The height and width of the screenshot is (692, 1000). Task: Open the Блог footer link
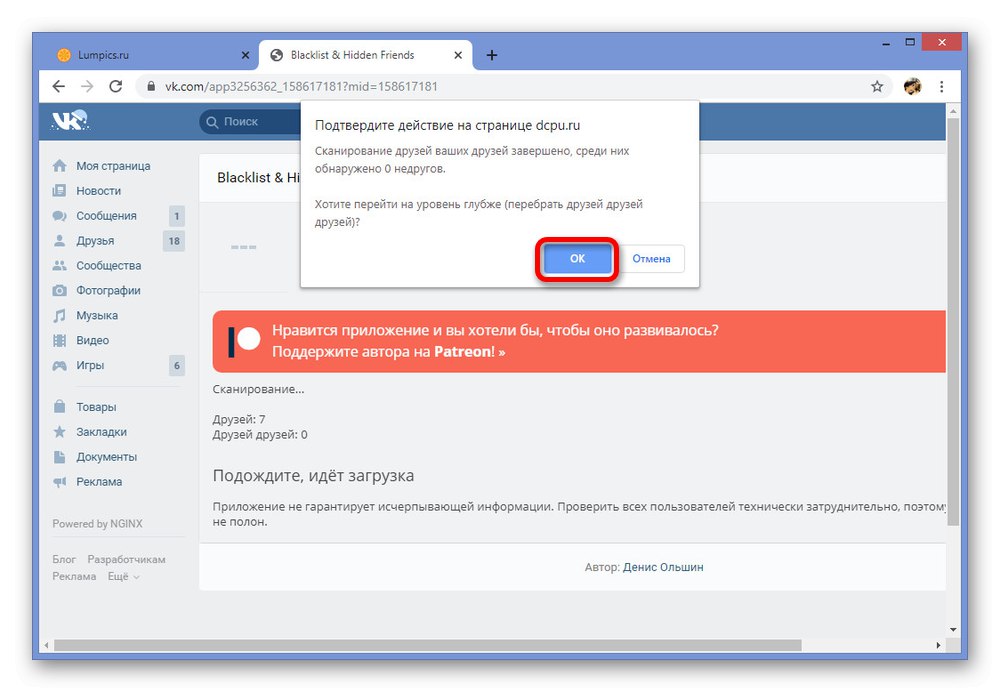(x=64, y=559)
